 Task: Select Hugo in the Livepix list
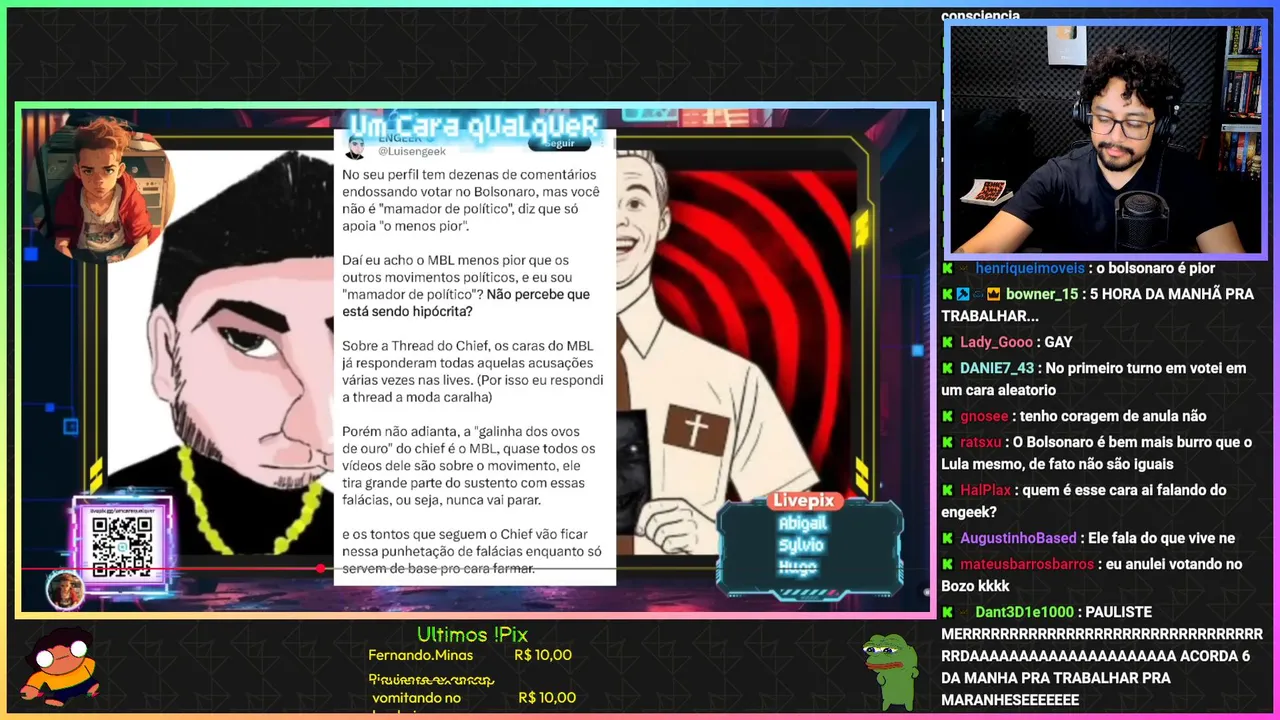pos(798,567)
